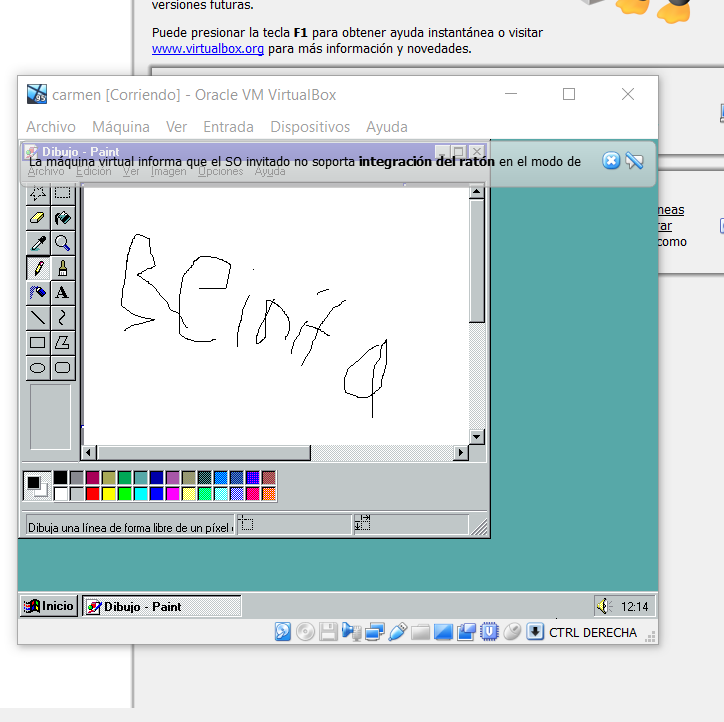
Task: Open the VirtualBox Máquina menu
Action: 121,126
